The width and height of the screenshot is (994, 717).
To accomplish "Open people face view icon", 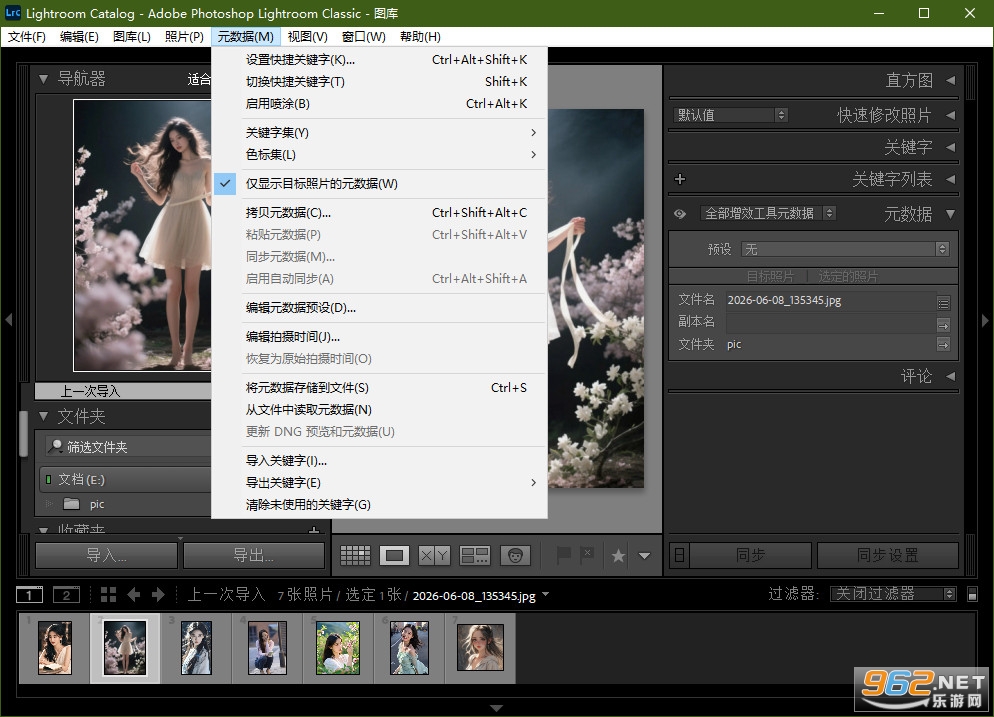I will 515,556.
